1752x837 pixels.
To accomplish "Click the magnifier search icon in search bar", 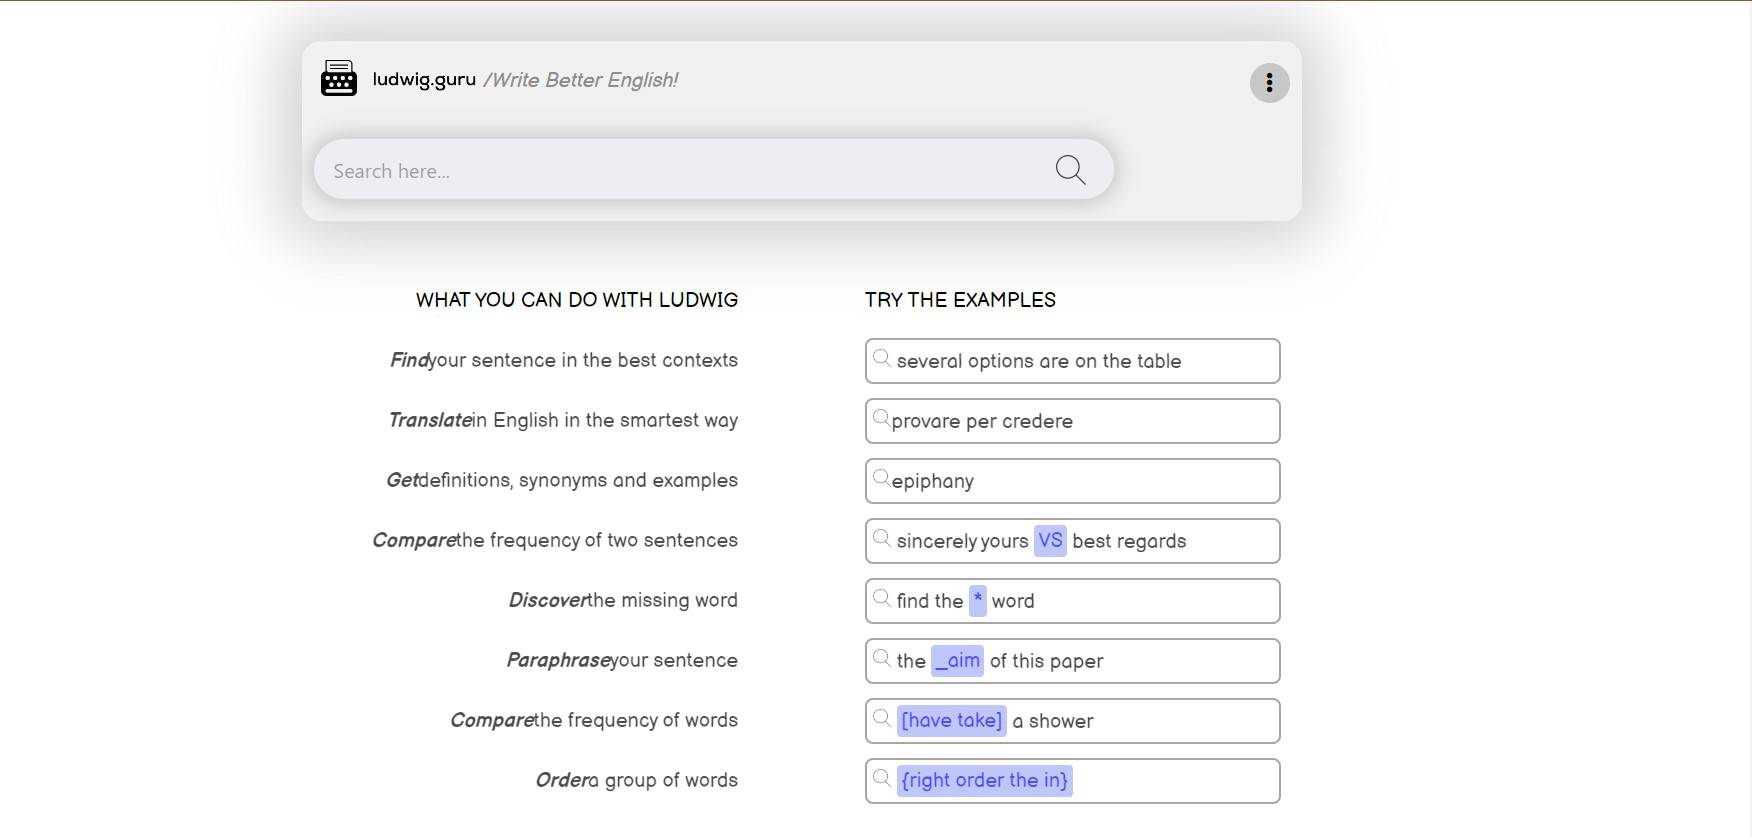I will pos(1070,170).
